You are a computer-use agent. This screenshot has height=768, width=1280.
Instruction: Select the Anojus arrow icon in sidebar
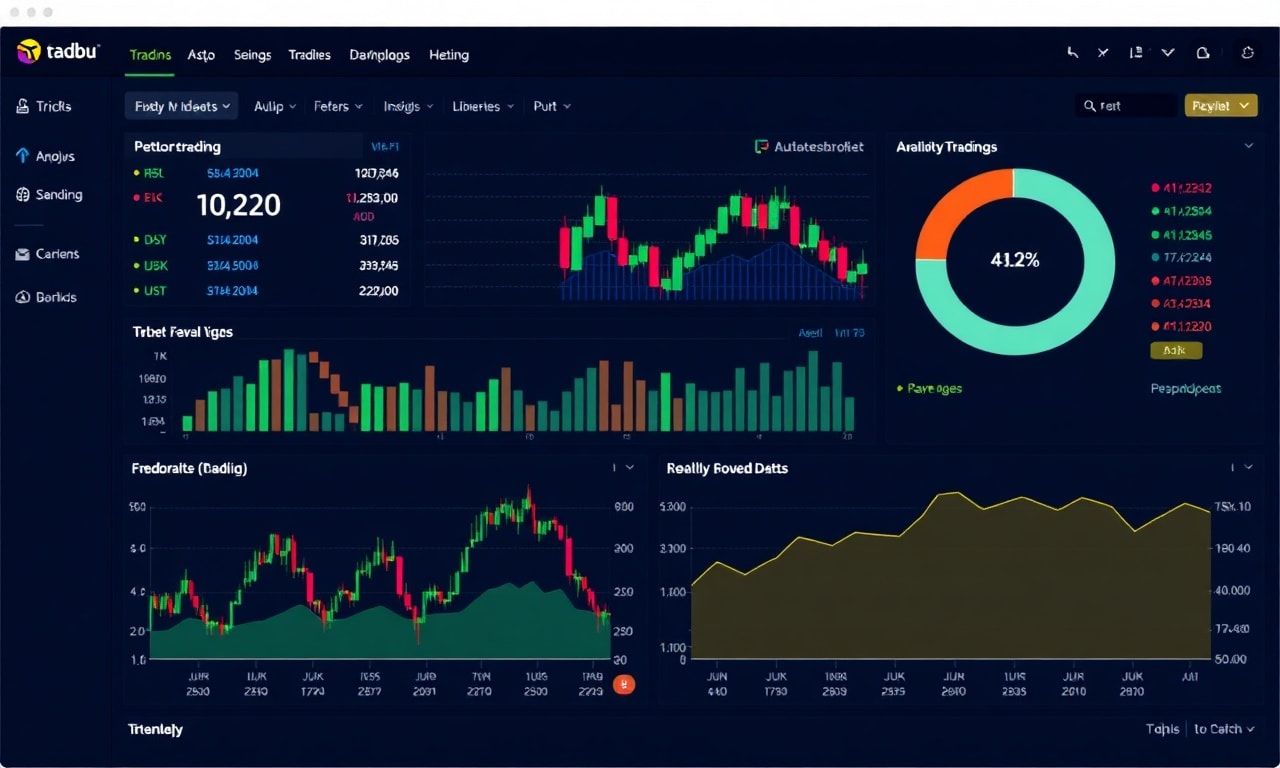23,156
